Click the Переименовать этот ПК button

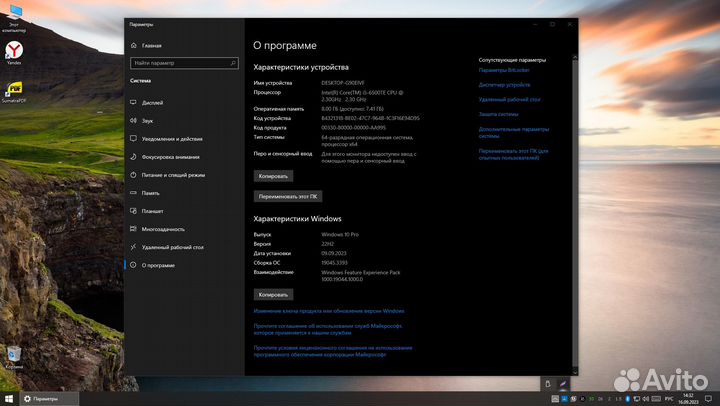point(288,196)
